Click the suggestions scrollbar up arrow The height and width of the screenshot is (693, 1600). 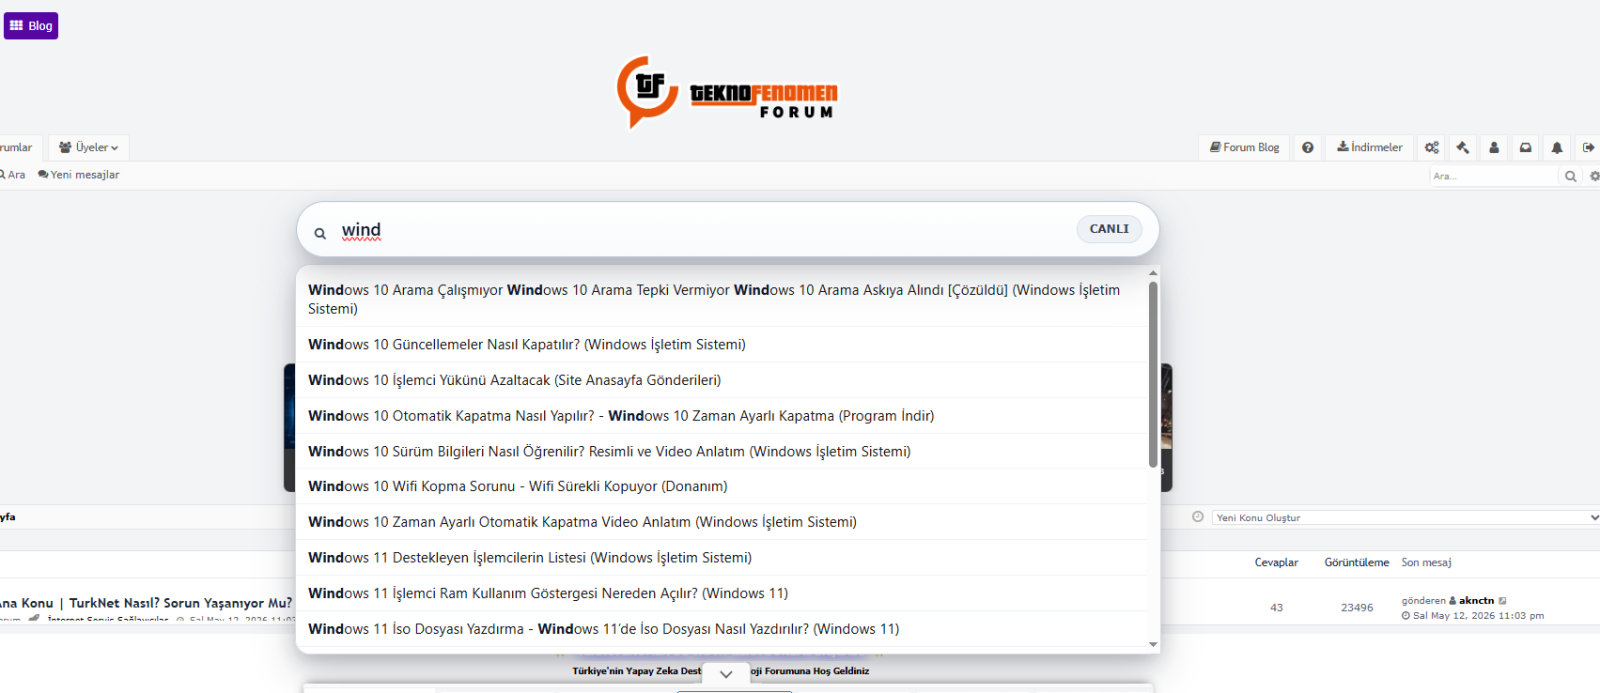[x=1153, y=273]
